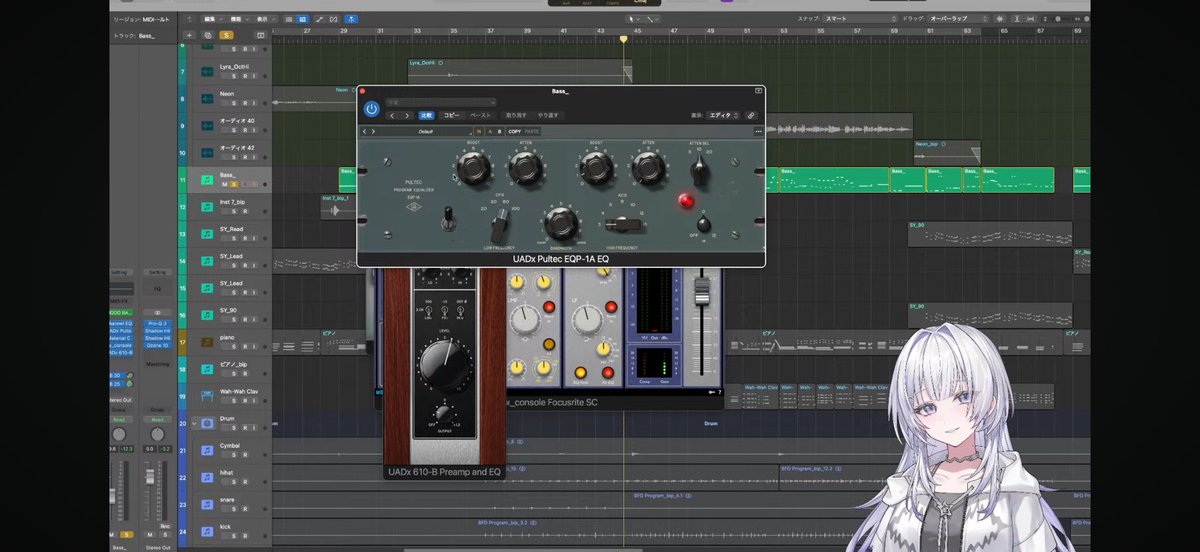Click the low frequency BOOST knob
Screen dimensions: 1200x552
(x=473, y=168)
